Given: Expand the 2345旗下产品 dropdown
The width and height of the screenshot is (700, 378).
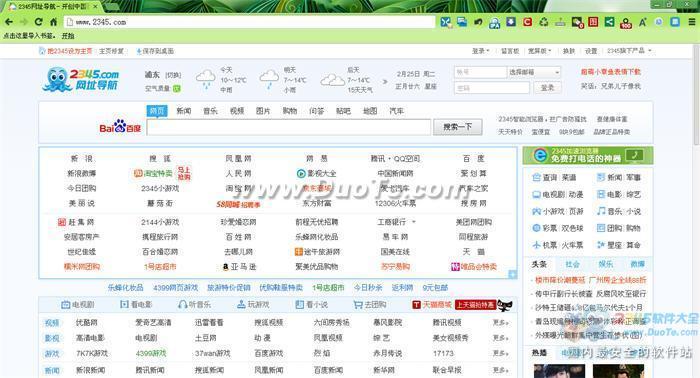Looking at the screenshot, I should tap(629, 51).
